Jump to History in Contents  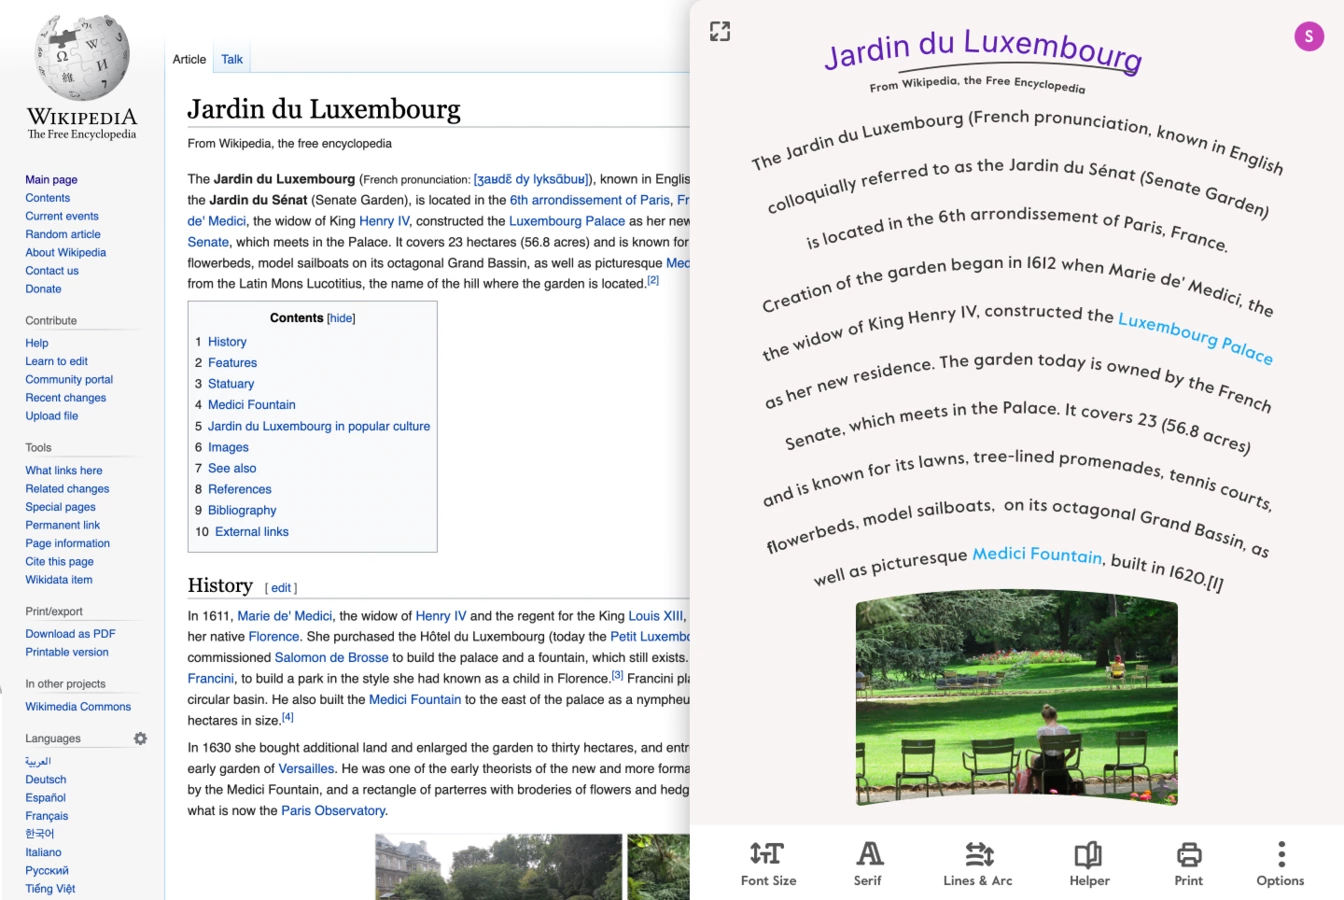(227, 342)
